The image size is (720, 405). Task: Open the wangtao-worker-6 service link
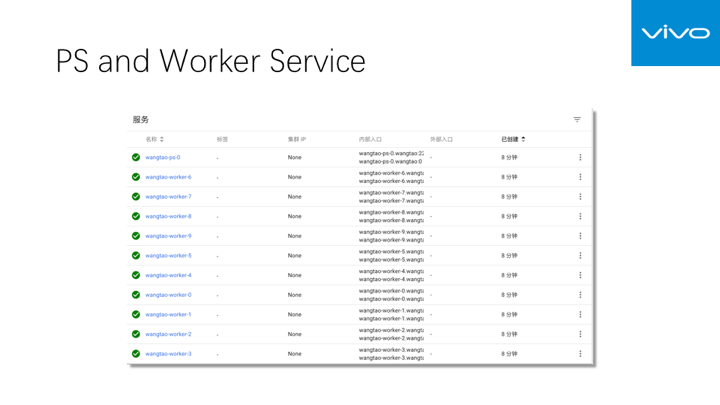pyautogui.click(x=168, y=177)
